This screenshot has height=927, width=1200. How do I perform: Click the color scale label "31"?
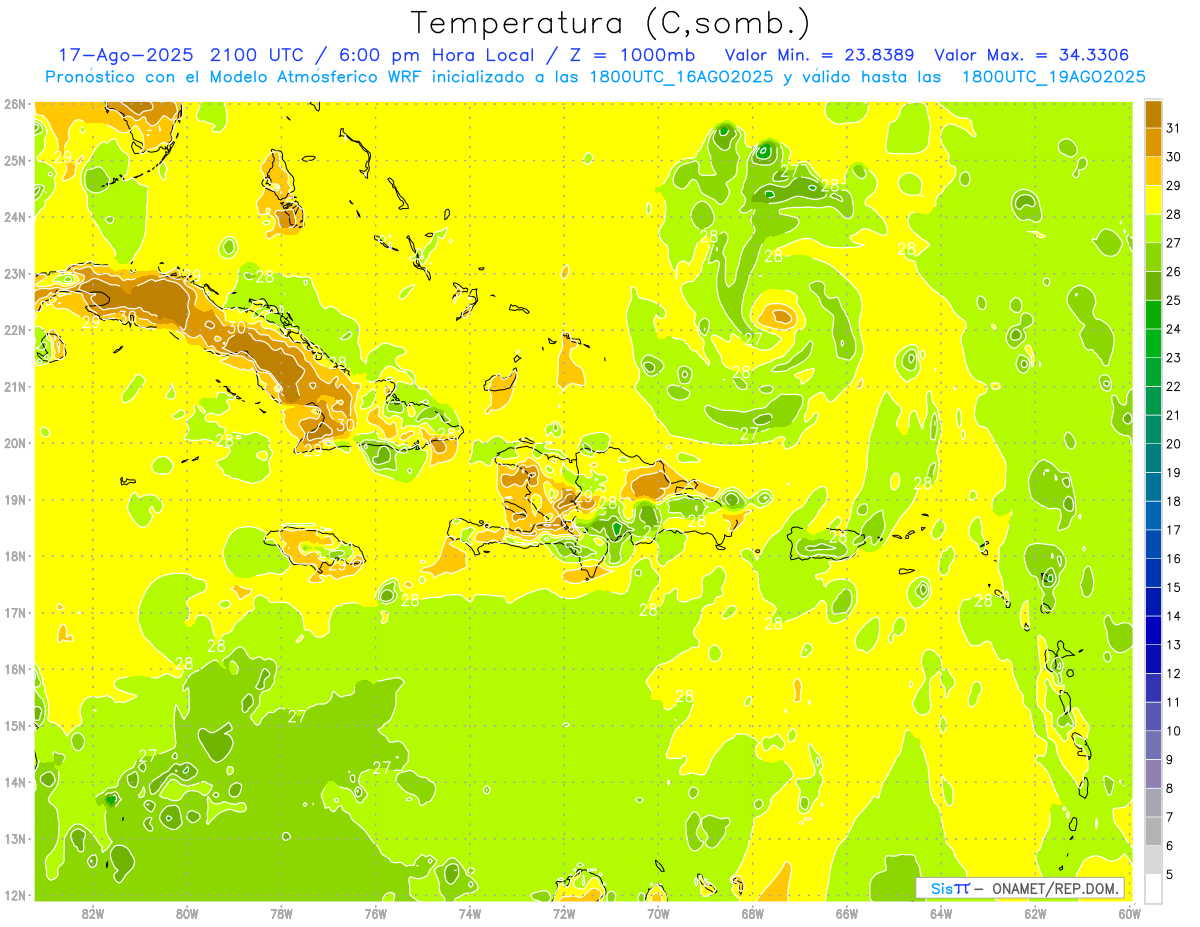[1174, 128]
